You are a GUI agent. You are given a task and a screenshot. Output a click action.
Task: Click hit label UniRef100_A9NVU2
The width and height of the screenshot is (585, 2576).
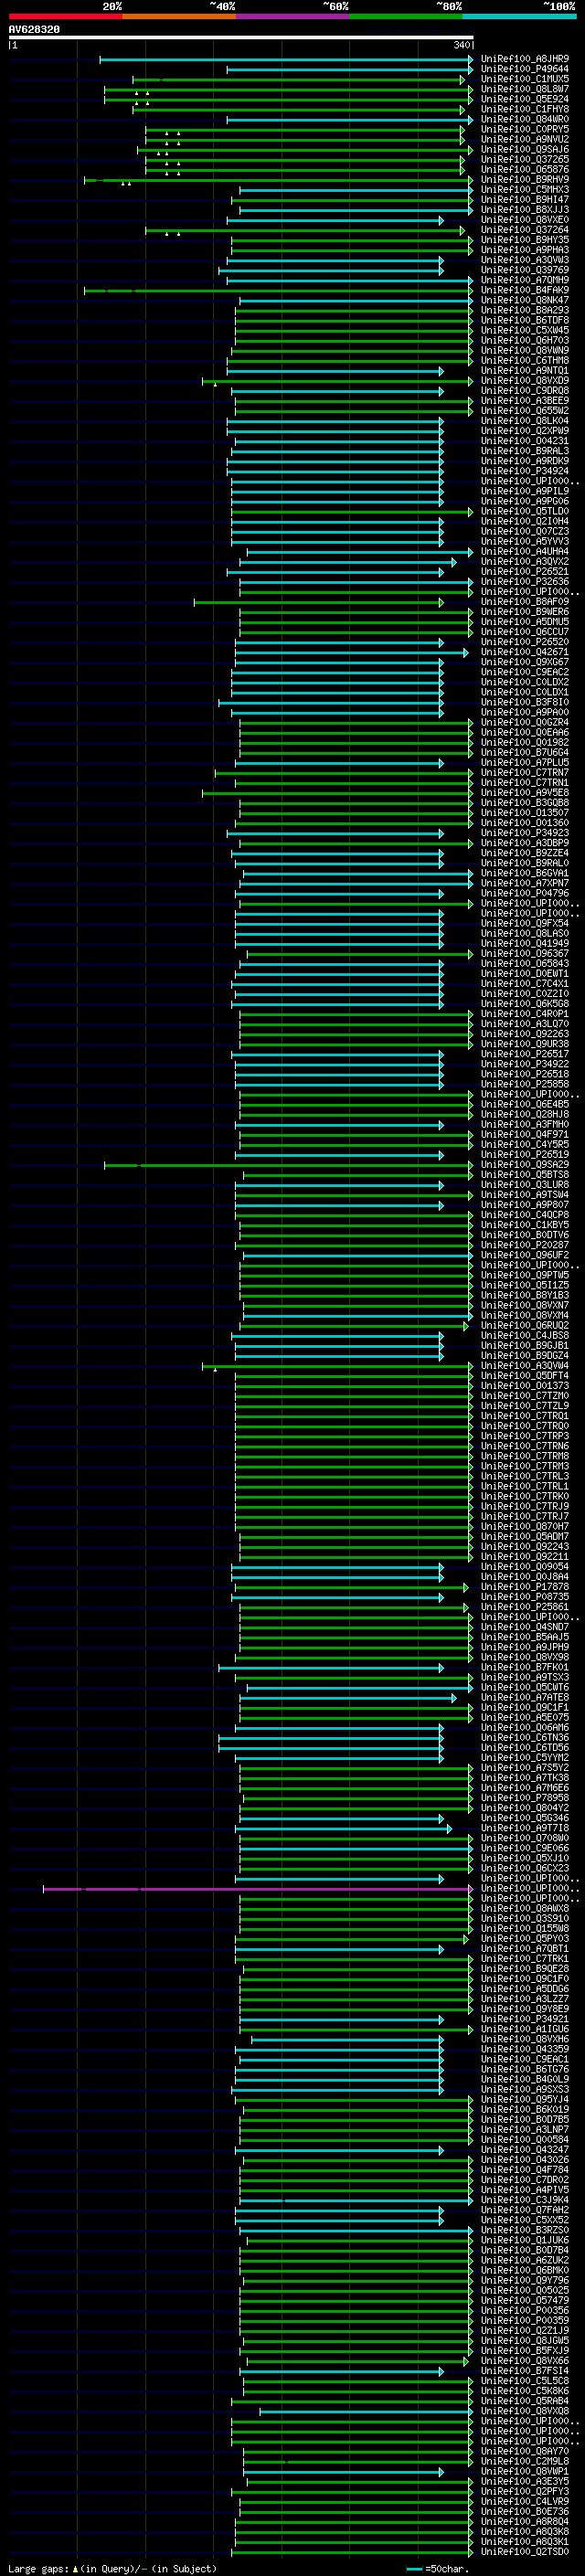click(x=525, y=139)
